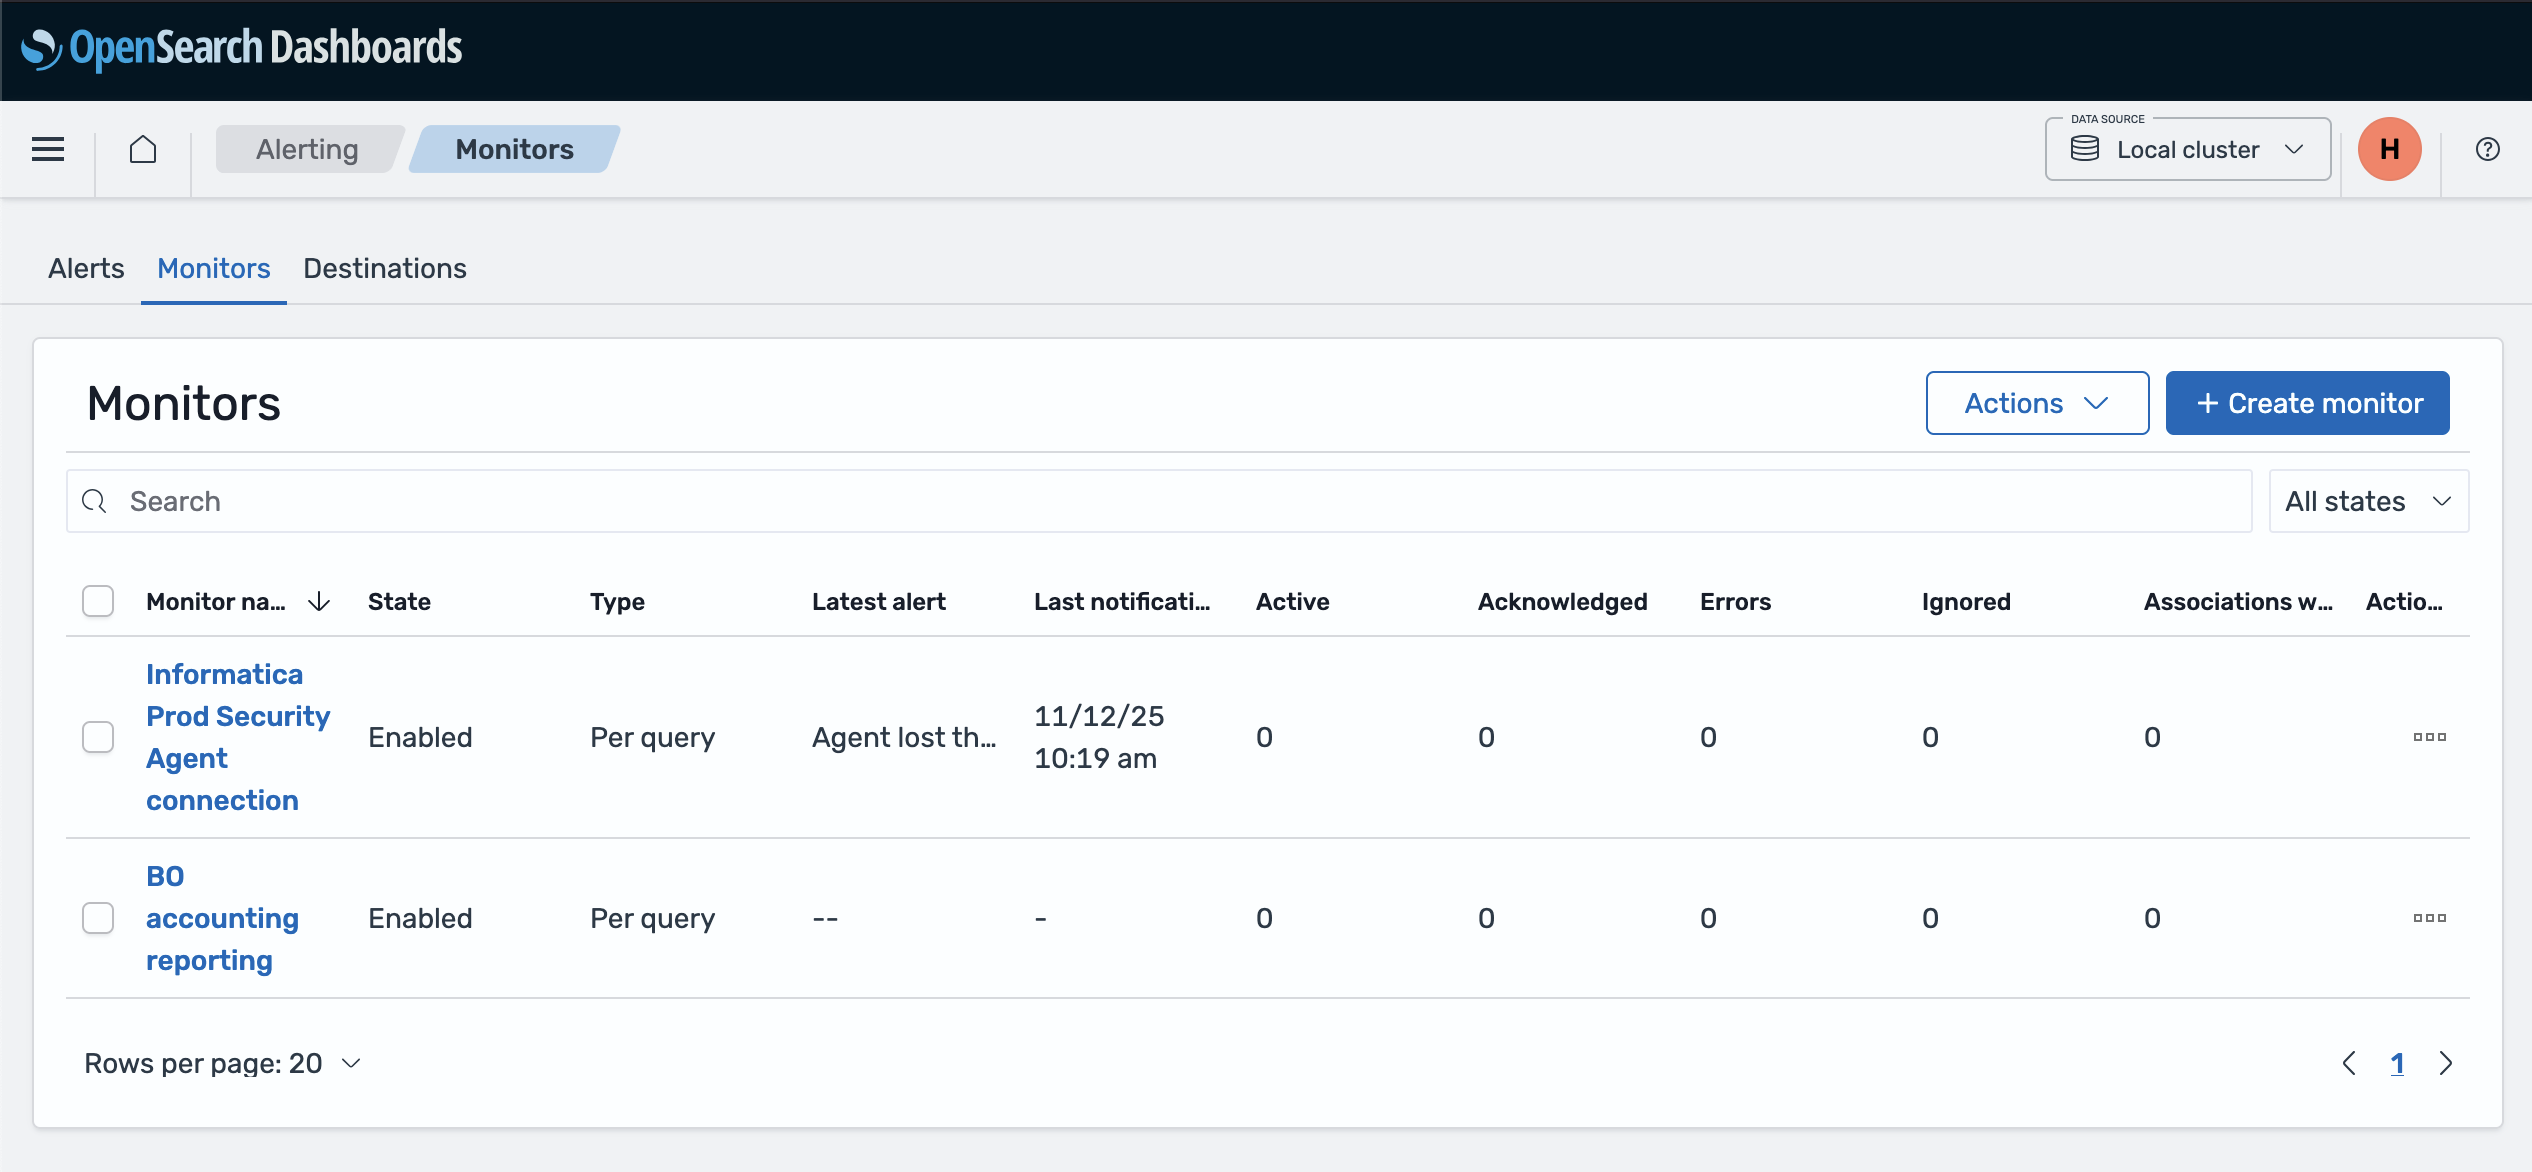Screen dimensions: 2532x1172
Task: Switch to the Destinations tab
Action: [x=384, y=268]
